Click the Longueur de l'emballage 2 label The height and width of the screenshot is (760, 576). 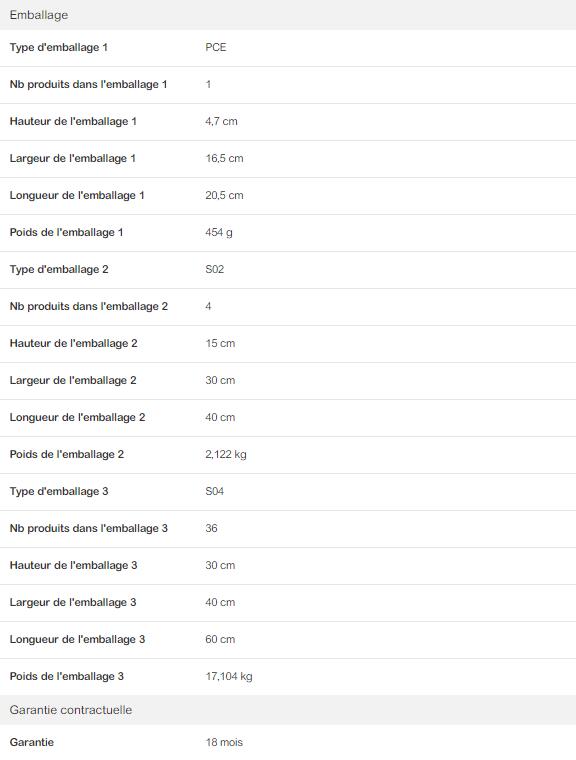tap(77, 417)
